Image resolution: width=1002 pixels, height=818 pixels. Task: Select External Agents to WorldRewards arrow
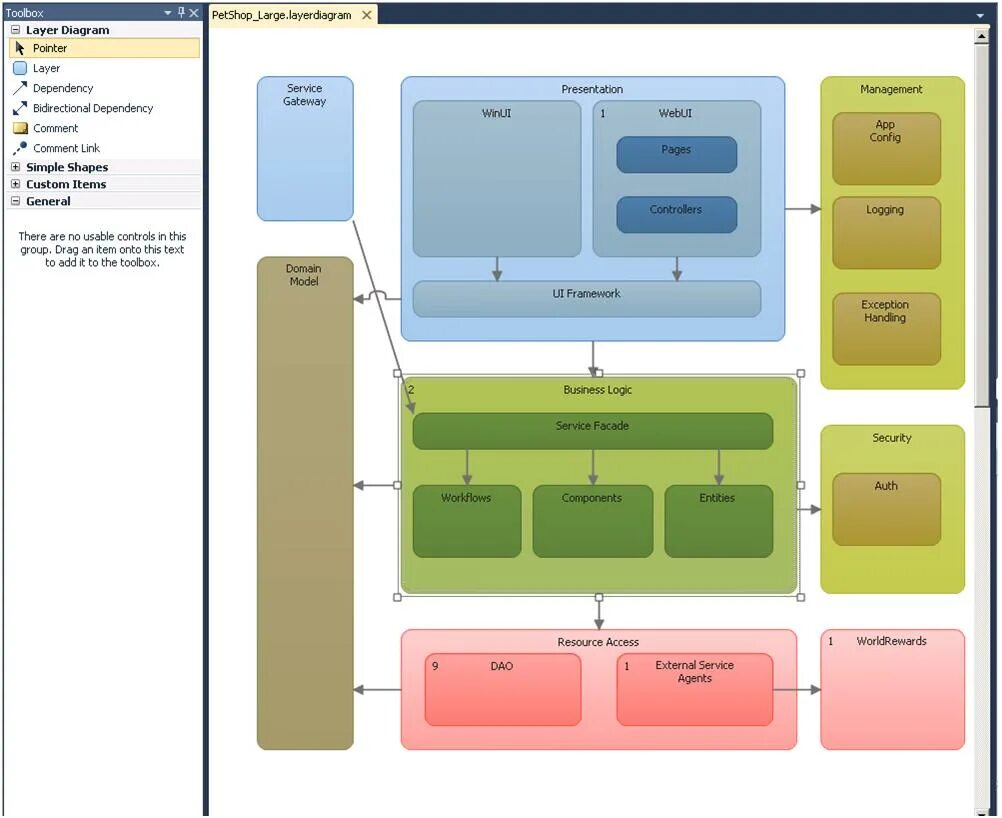(x=797, y=690)
